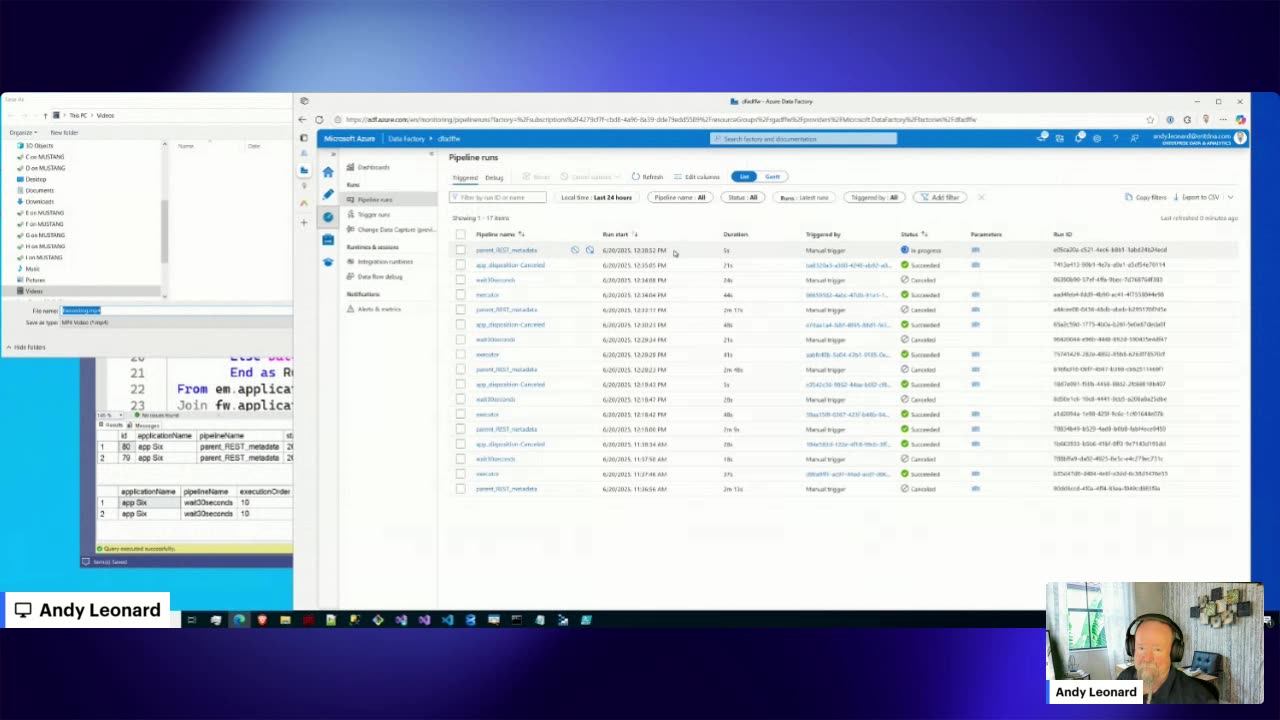
Task: Go up one folder in Save As dialog
Action: tap(45, 116)
